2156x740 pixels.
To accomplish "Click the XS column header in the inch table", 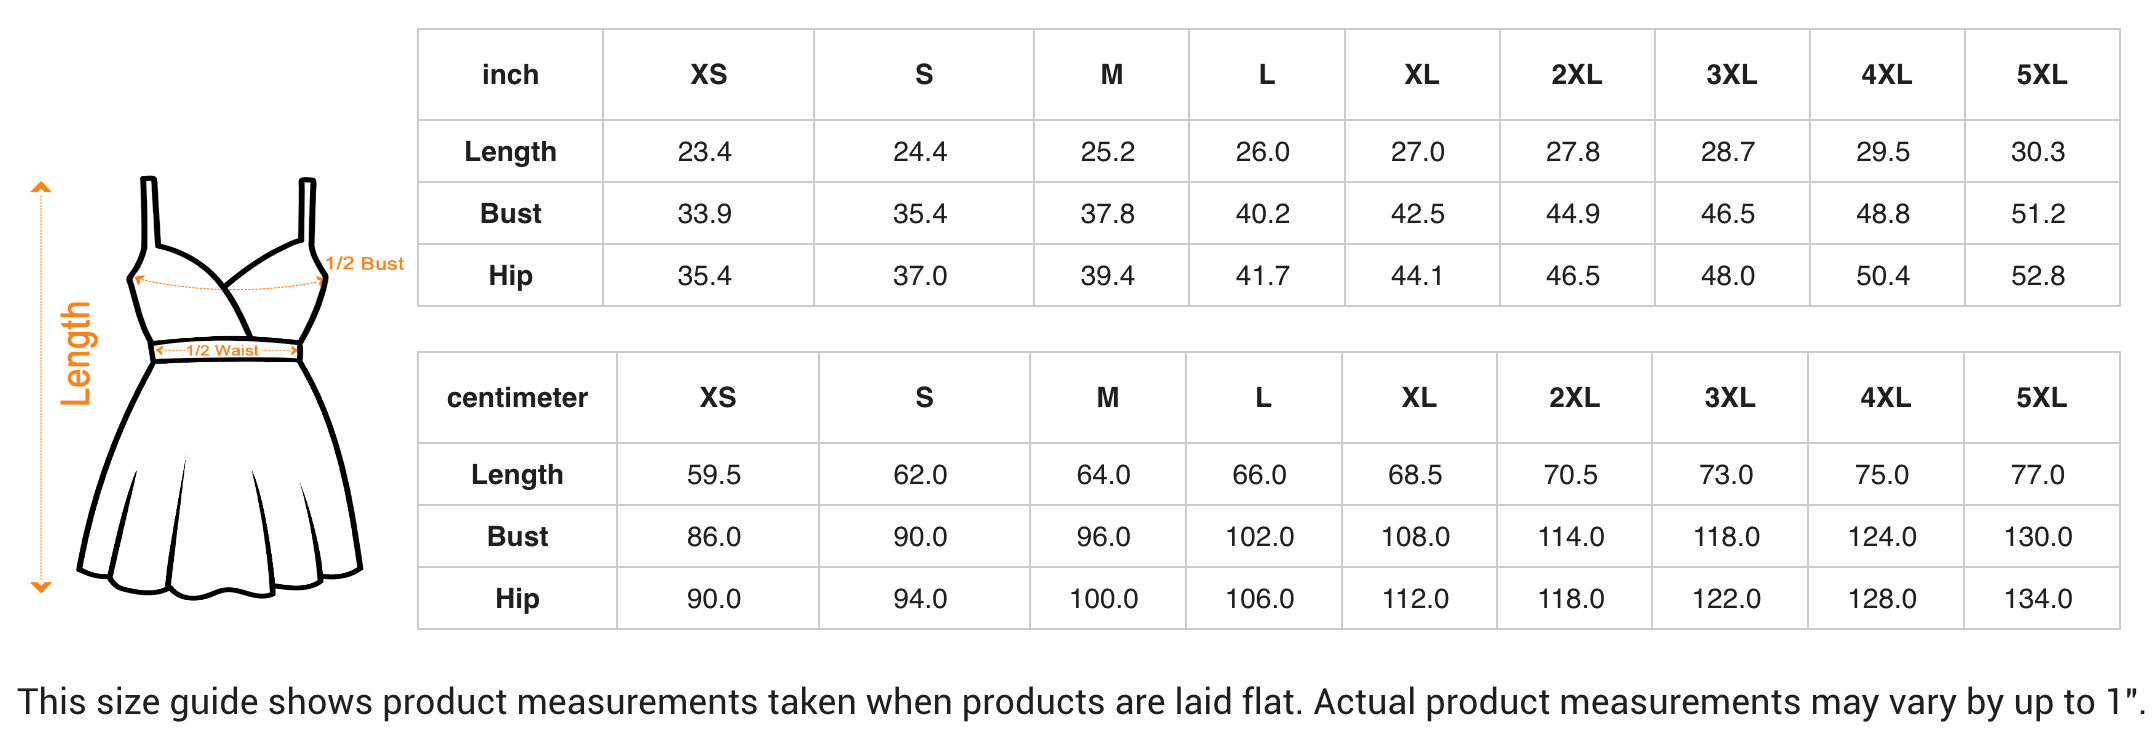I will coord(709,75).
